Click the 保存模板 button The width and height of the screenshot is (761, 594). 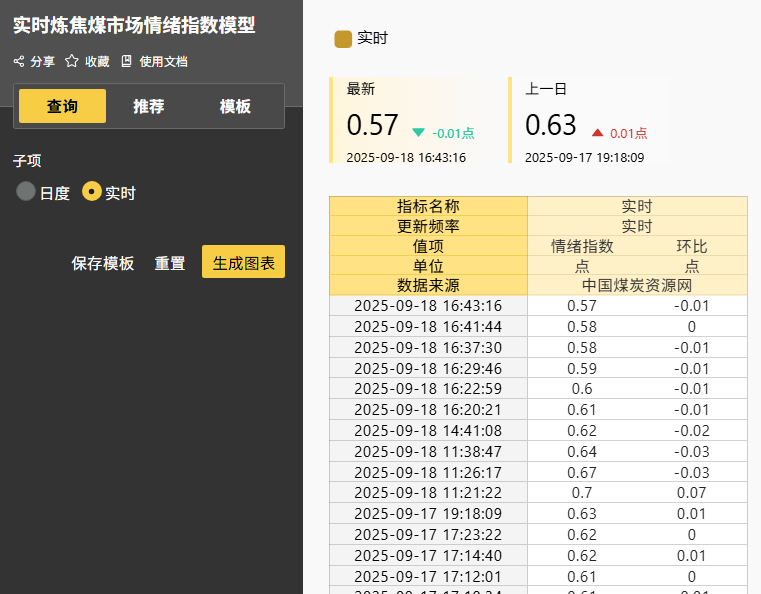pyautogui.click(x=102, y=263)
